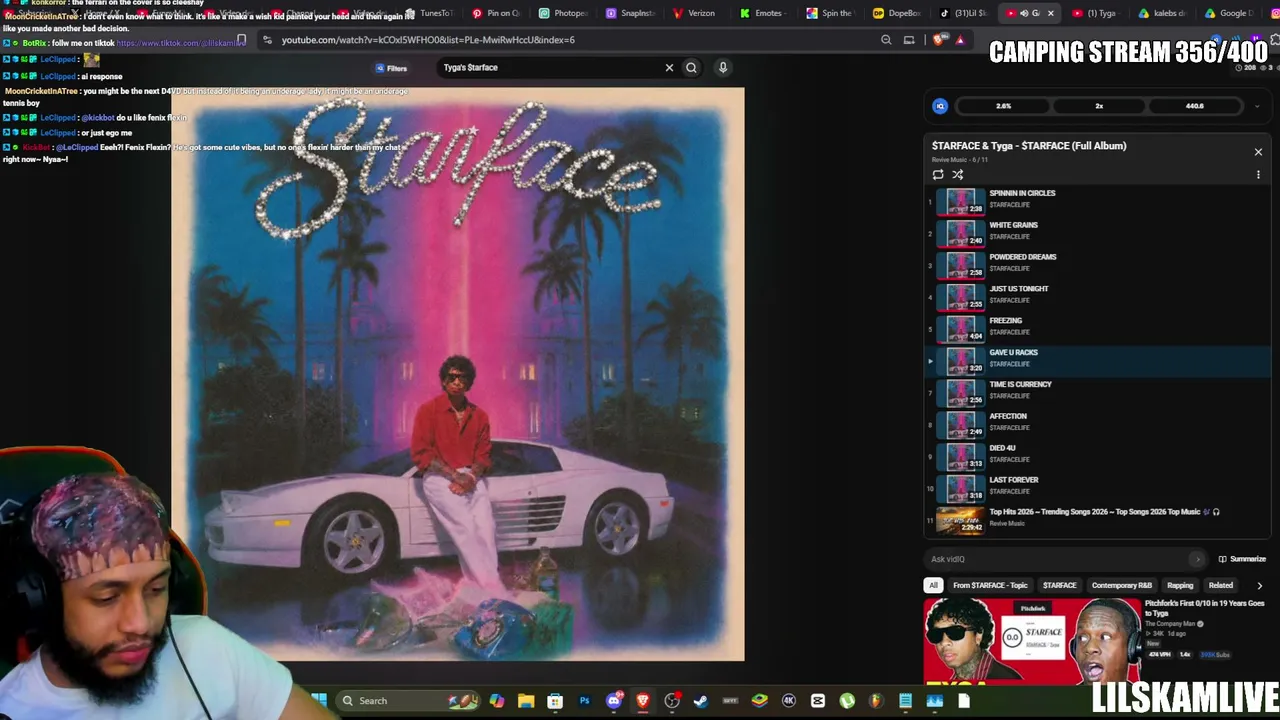Open the search Filters button
The height and width of the screenshot is (720, 1280).
391,68
